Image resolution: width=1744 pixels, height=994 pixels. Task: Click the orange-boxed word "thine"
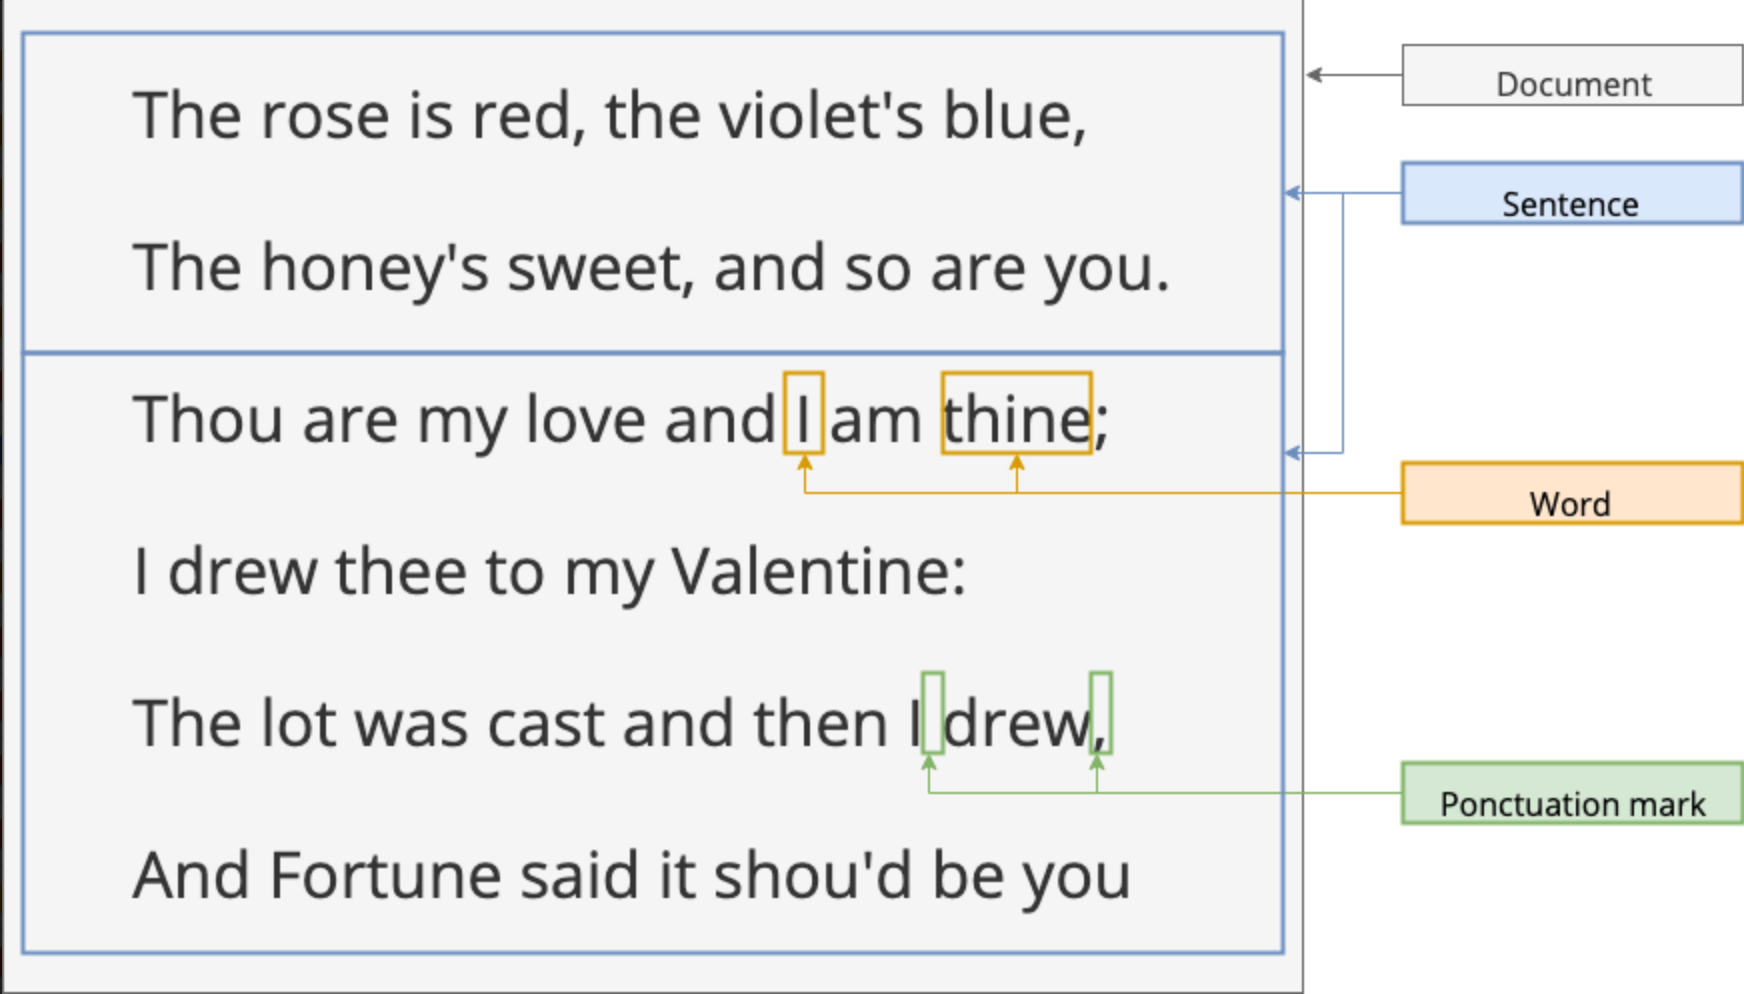click(1017, 413)
